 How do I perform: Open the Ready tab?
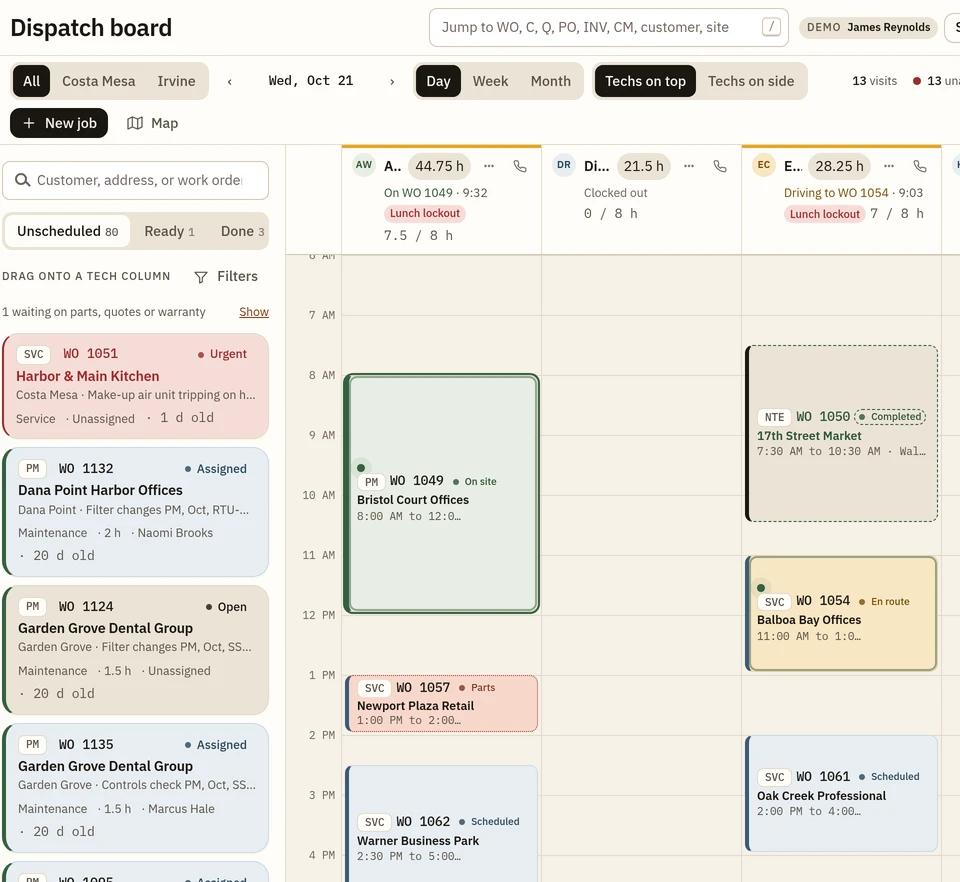point(169,231)
